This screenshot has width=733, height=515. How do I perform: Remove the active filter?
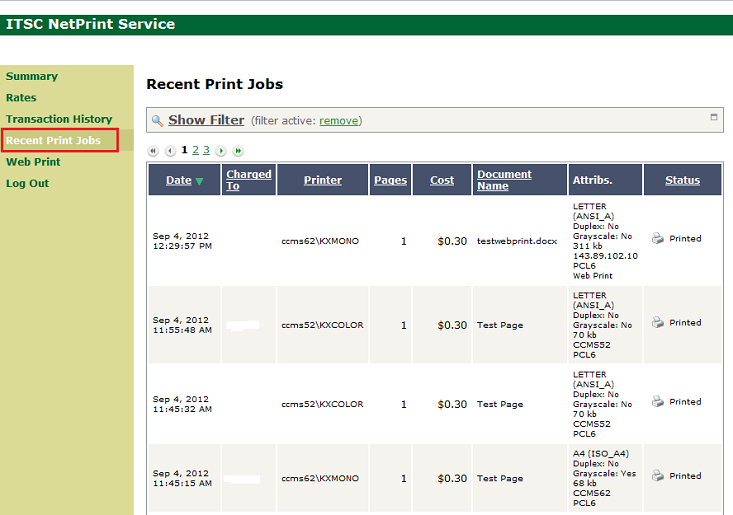tap(338, 121)
